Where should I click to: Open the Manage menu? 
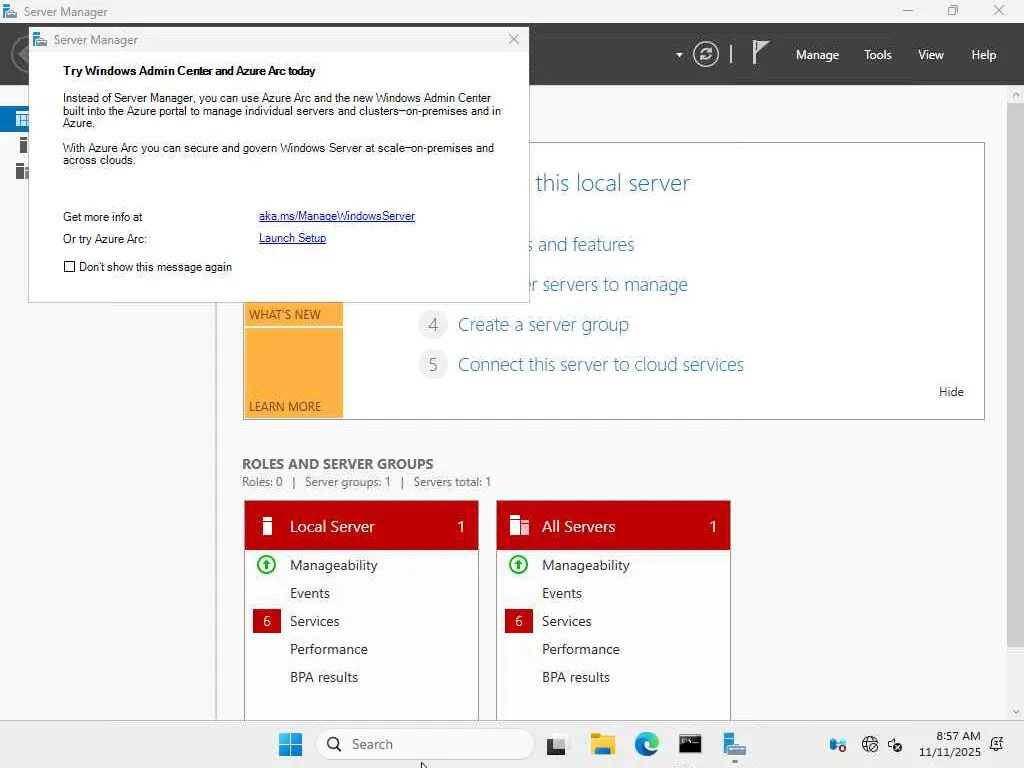point(817,55)
